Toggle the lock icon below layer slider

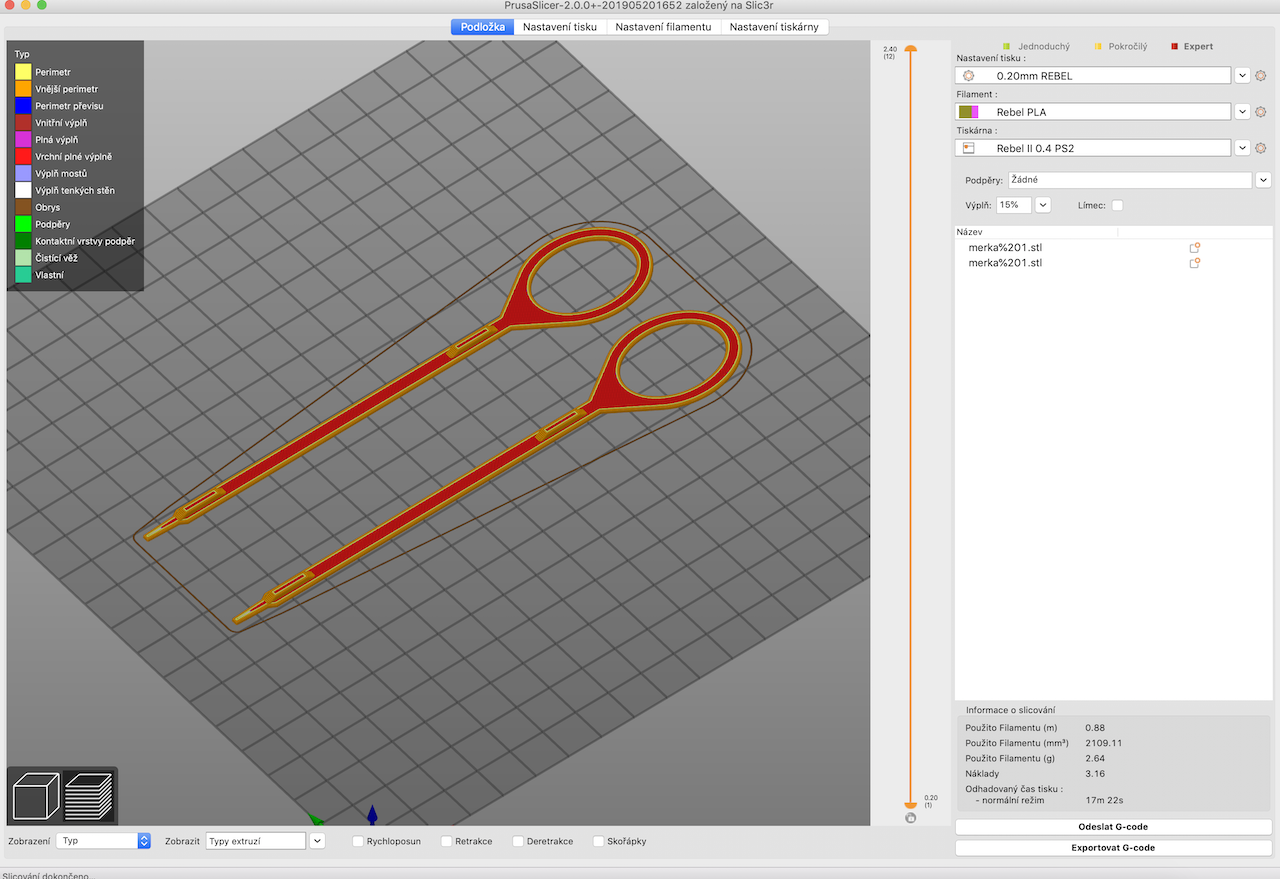910,818
